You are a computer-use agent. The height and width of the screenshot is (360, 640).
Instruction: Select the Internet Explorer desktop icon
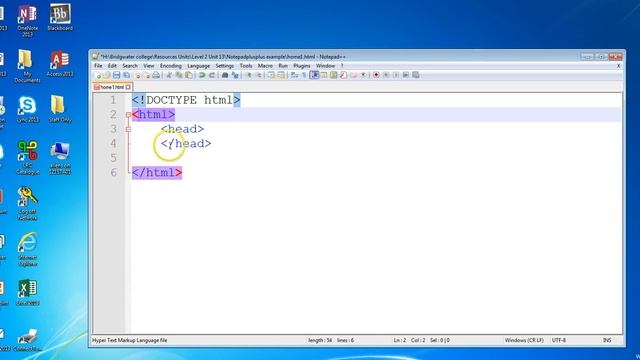(28, 249)
